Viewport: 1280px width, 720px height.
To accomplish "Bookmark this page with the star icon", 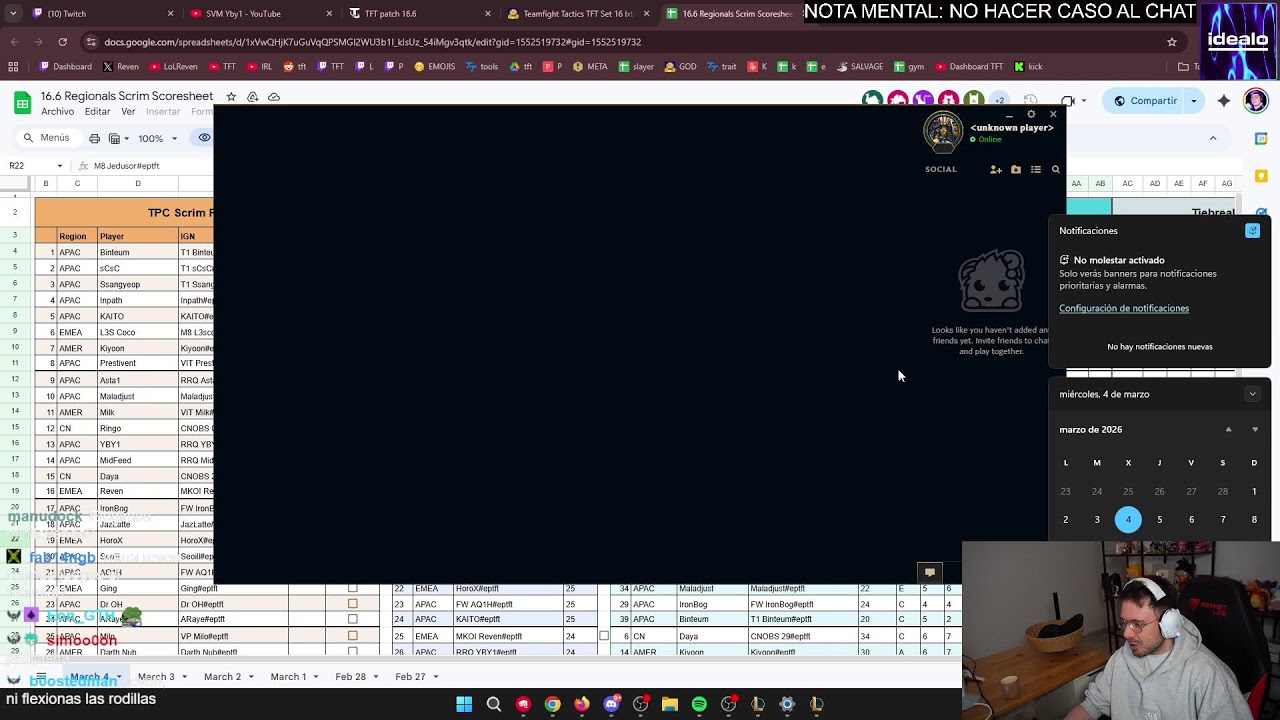I will [x=1172, y=42].
